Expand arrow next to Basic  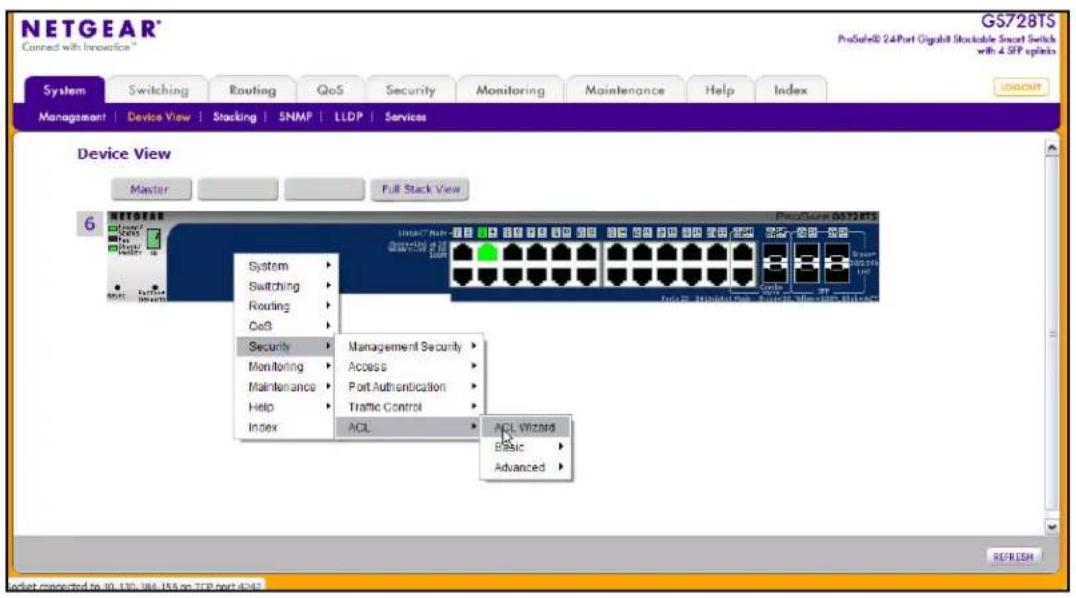click(561, 446)
